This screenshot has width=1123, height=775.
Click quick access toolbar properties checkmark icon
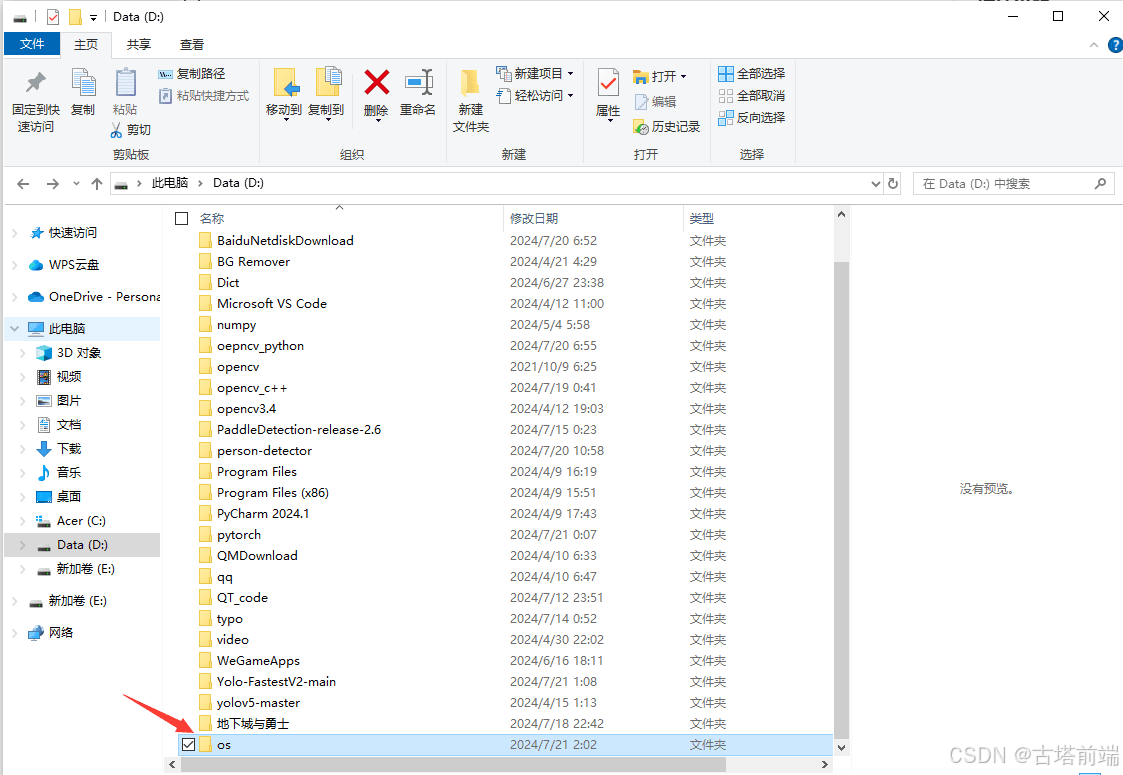tap(53, 16)
